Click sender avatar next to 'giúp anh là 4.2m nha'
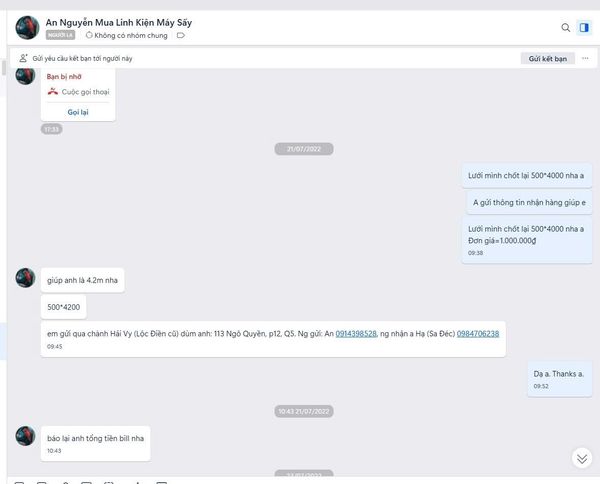 point(26,278)
